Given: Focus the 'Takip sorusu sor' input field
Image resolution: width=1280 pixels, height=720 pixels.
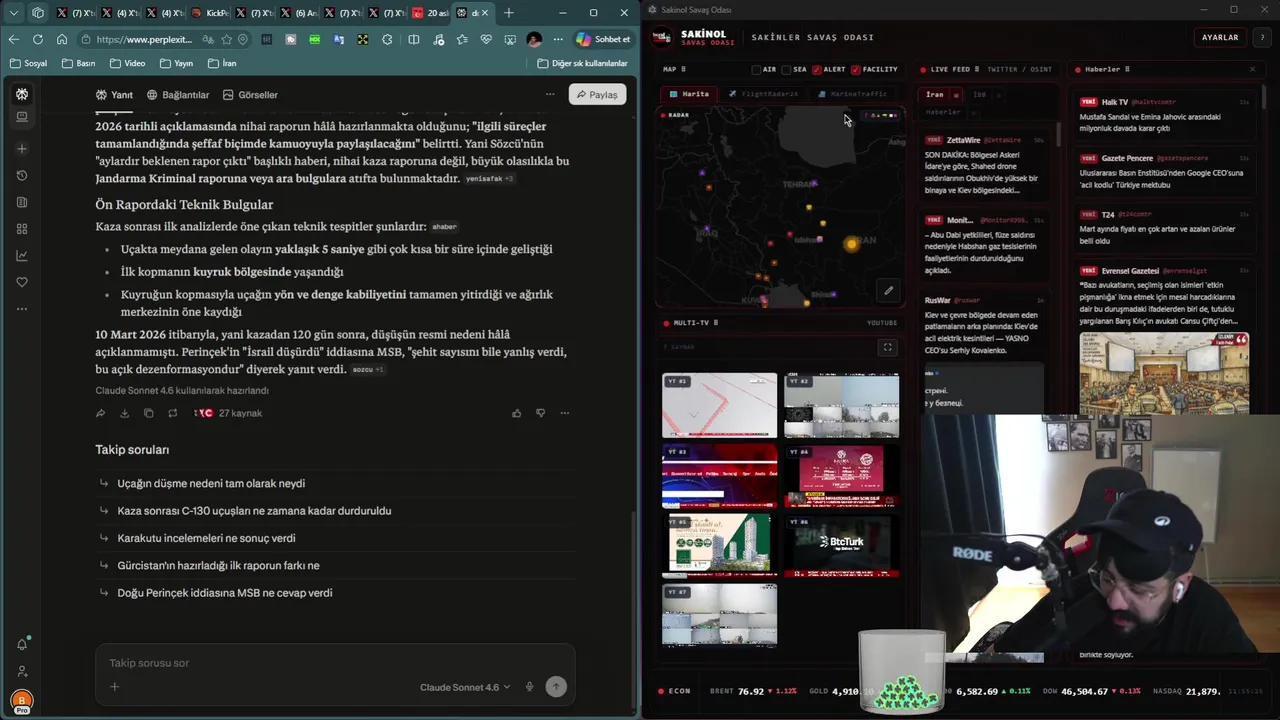Looking at the screenshot, I should (x=335, y=663).
